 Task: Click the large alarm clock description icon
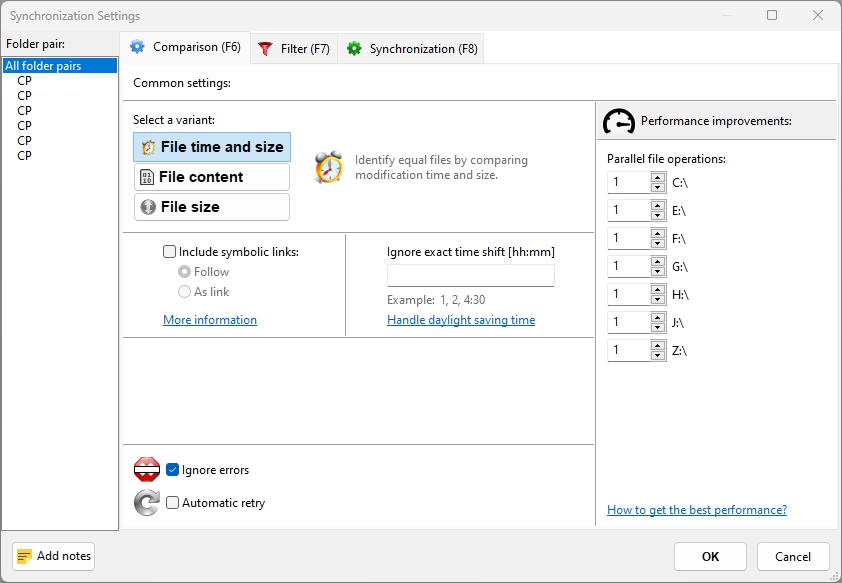[x=329, y=167]
